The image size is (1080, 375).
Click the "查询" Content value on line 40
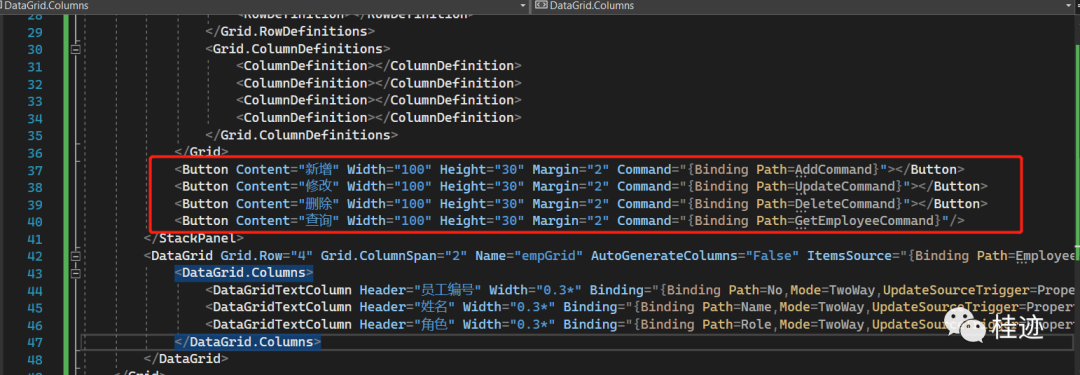point(318,221)
